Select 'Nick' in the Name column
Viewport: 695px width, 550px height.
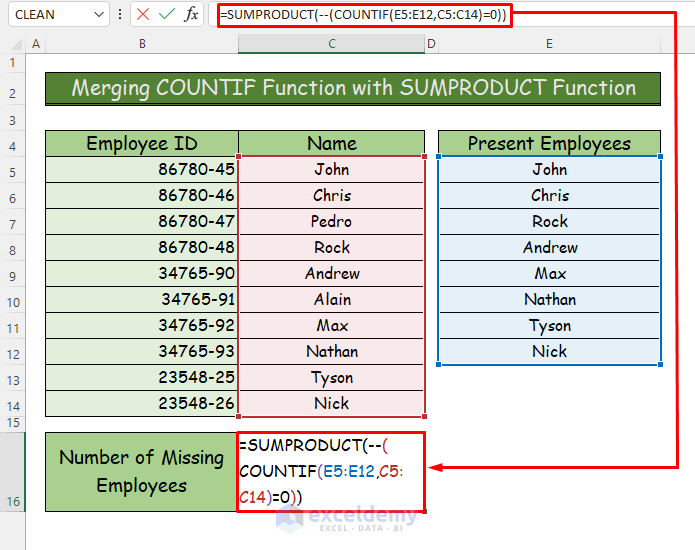point(332,403)
